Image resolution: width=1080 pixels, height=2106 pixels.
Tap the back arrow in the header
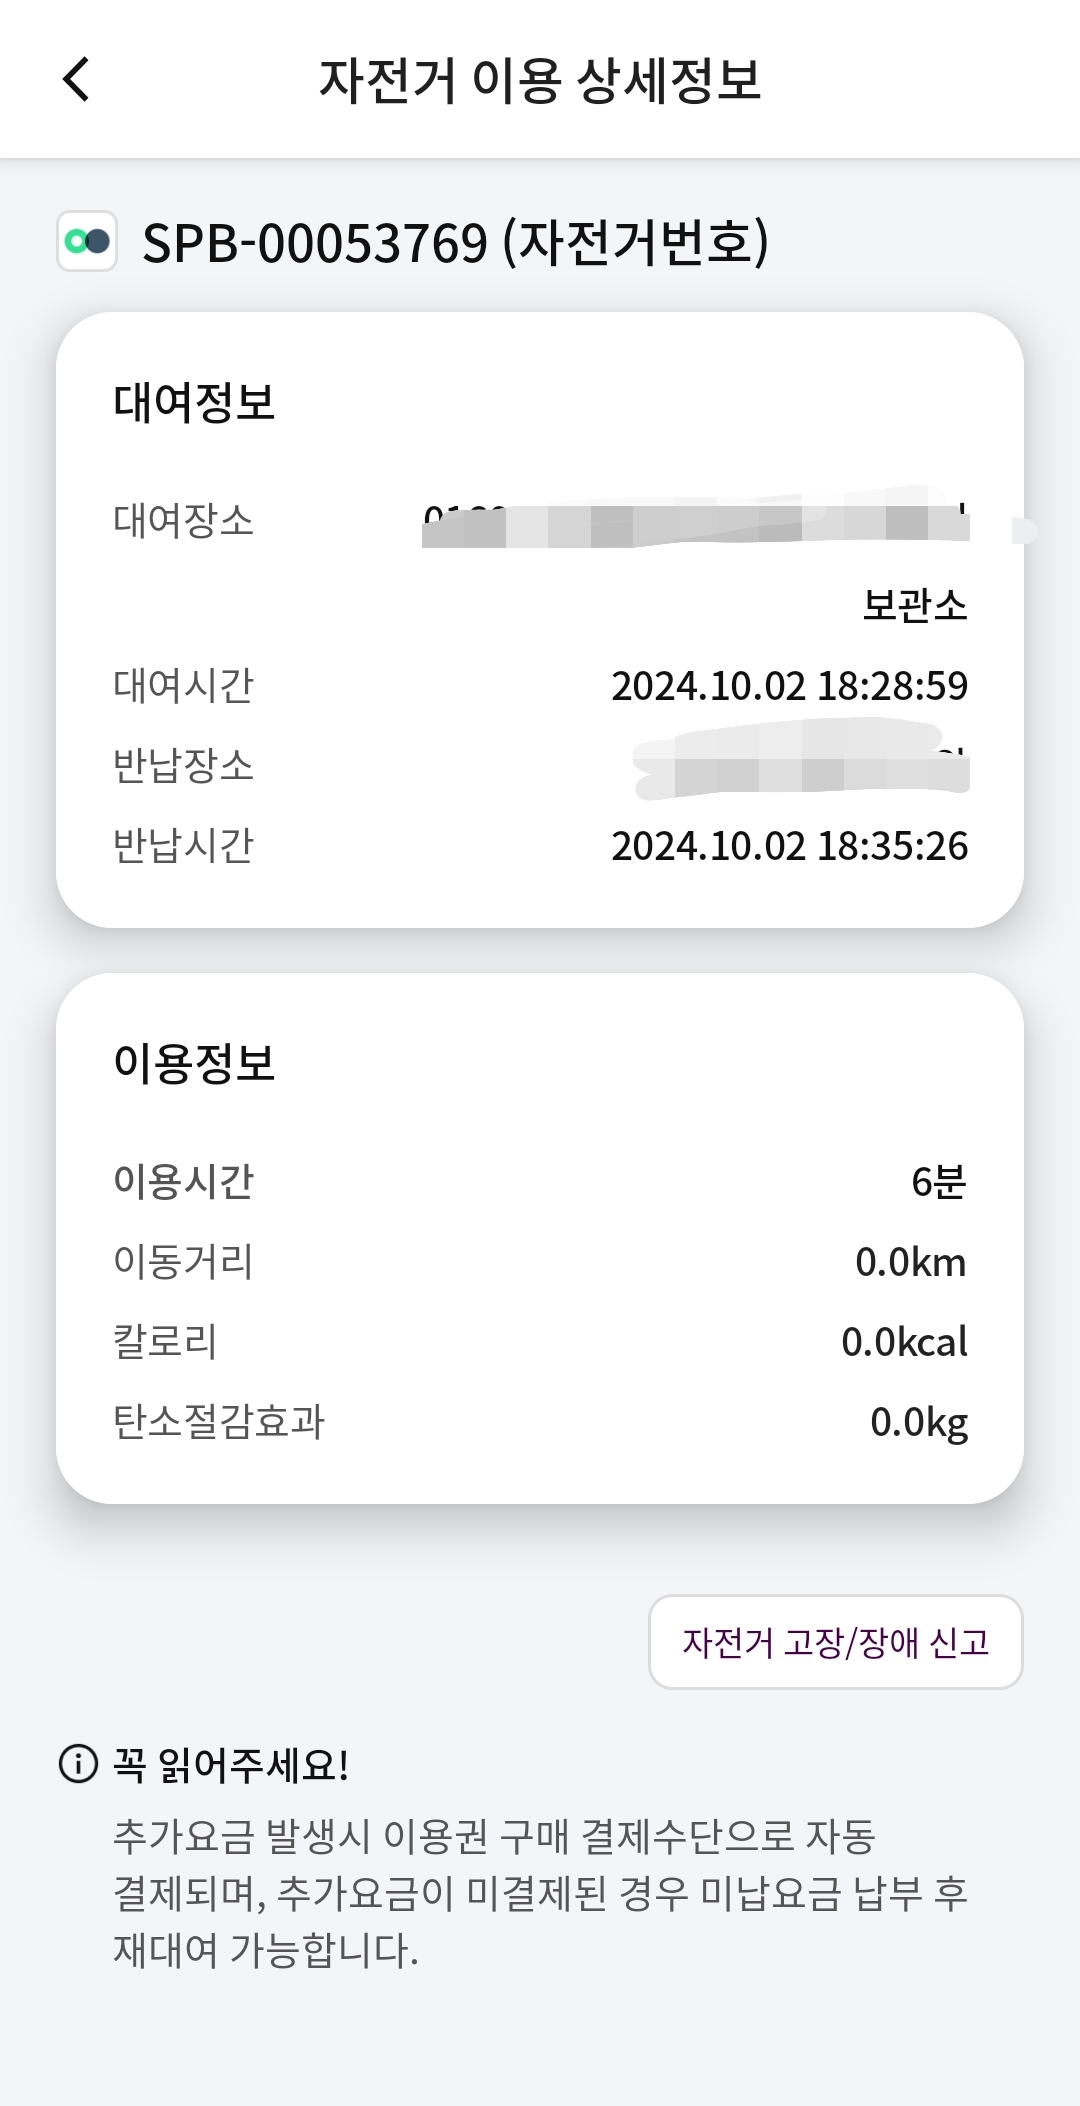point(77,80)
